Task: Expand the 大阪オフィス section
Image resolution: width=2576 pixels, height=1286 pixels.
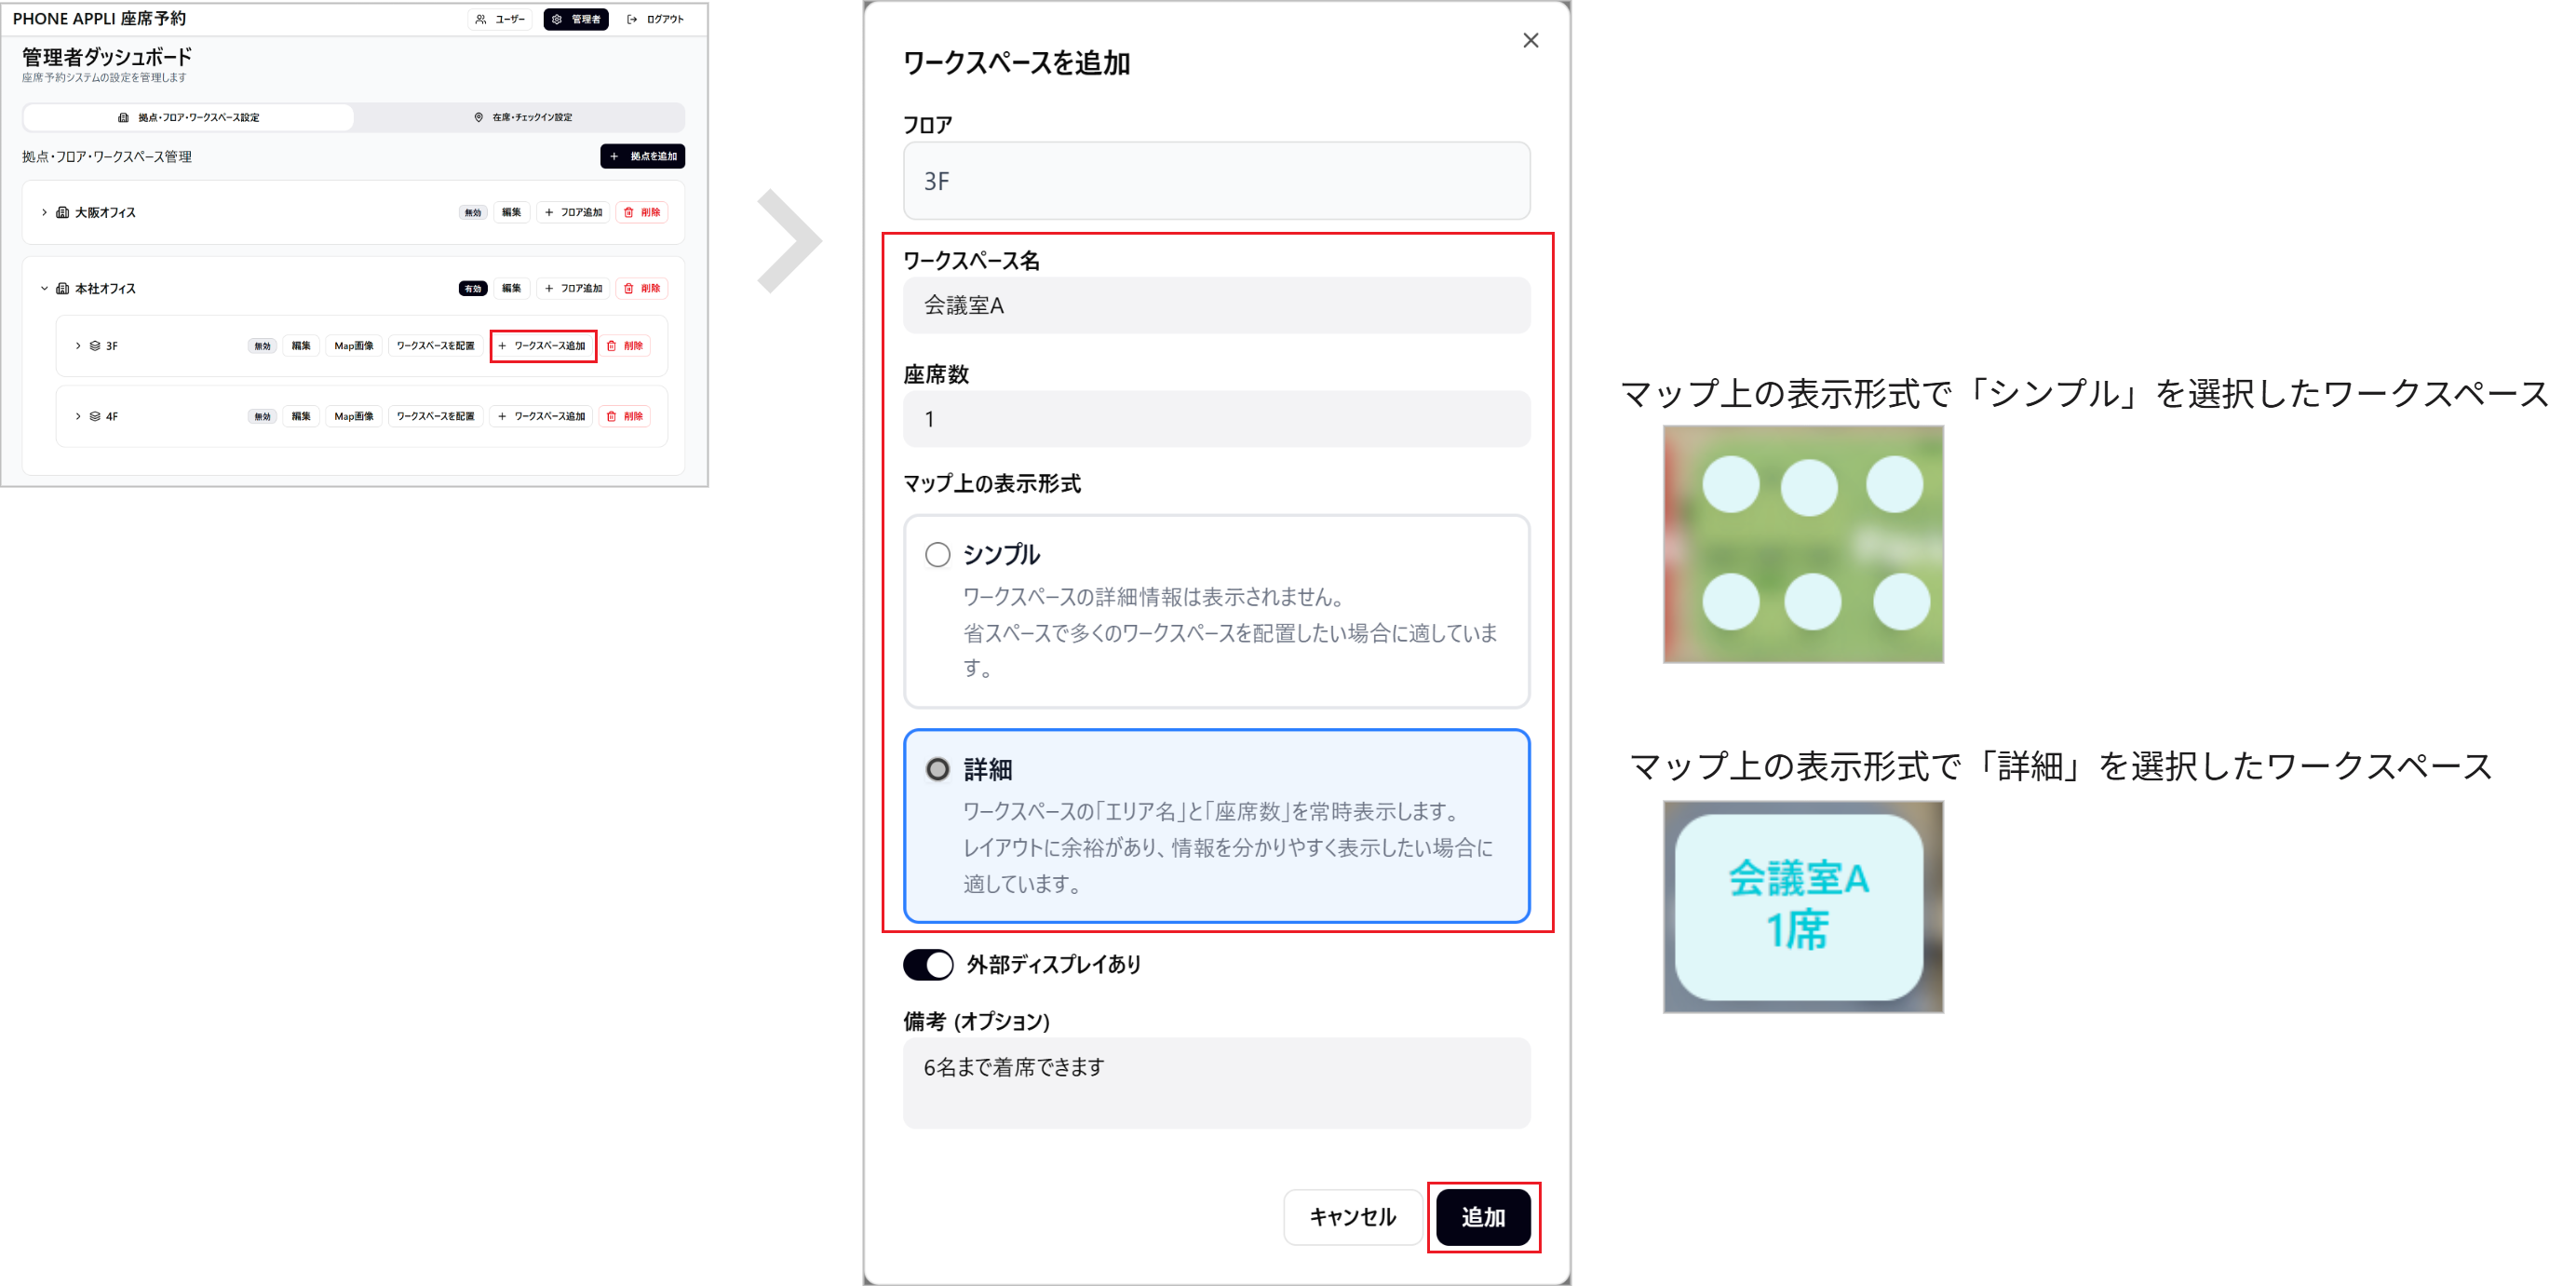Action: (x=44, y=212)
